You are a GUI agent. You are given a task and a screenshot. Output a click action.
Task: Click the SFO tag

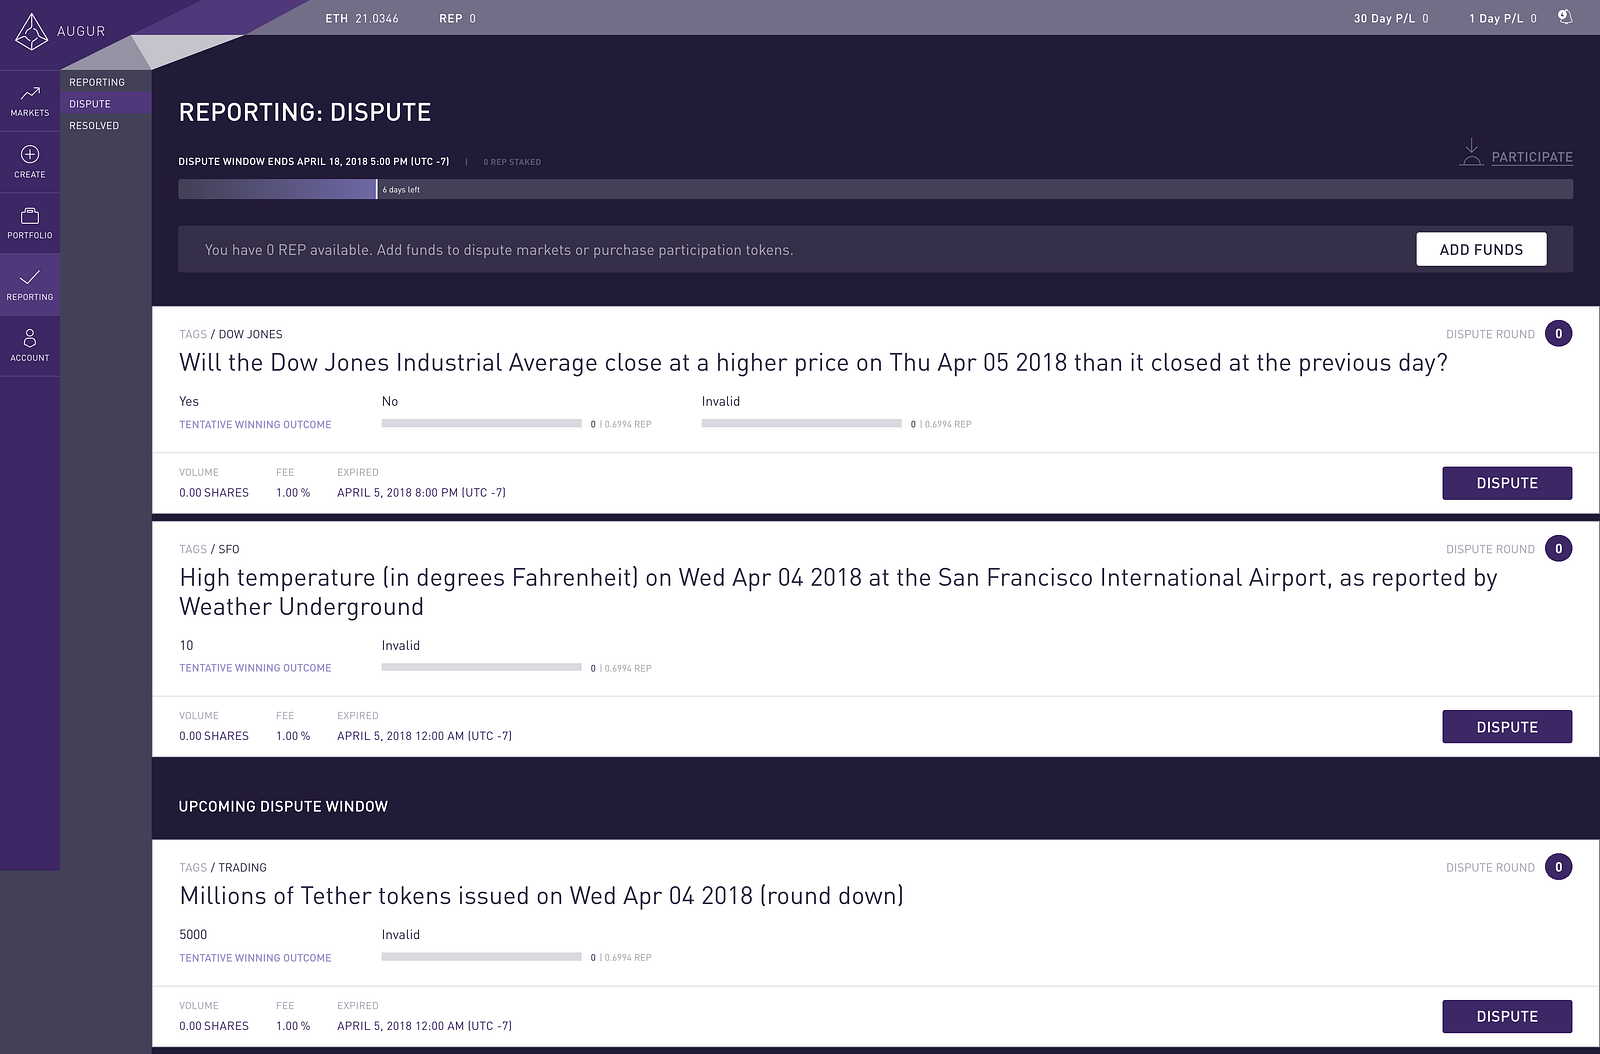(x=229, y=549)
